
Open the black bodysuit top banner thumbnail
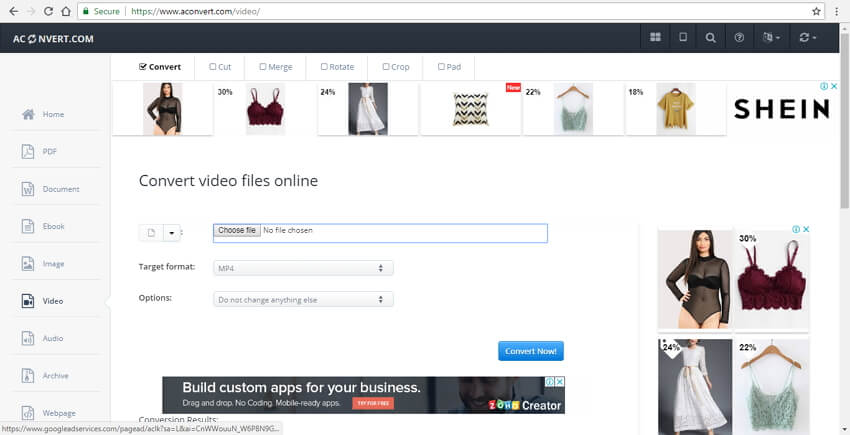[x=163, y=108]
